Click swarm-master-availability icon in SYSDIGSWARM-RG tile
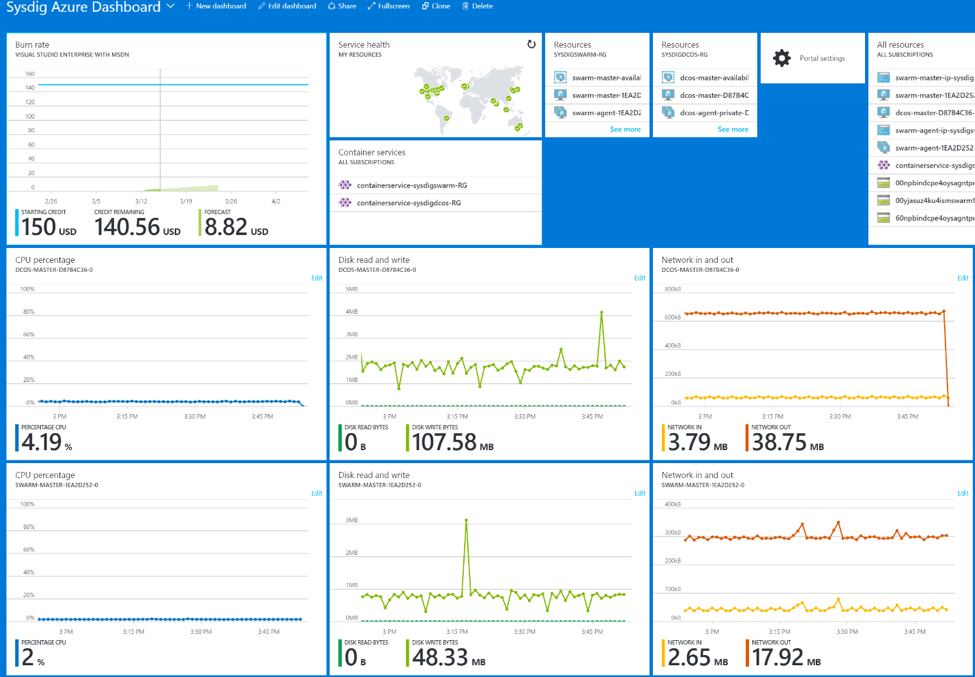Screen dimensions: 975x677 (560, 78)
